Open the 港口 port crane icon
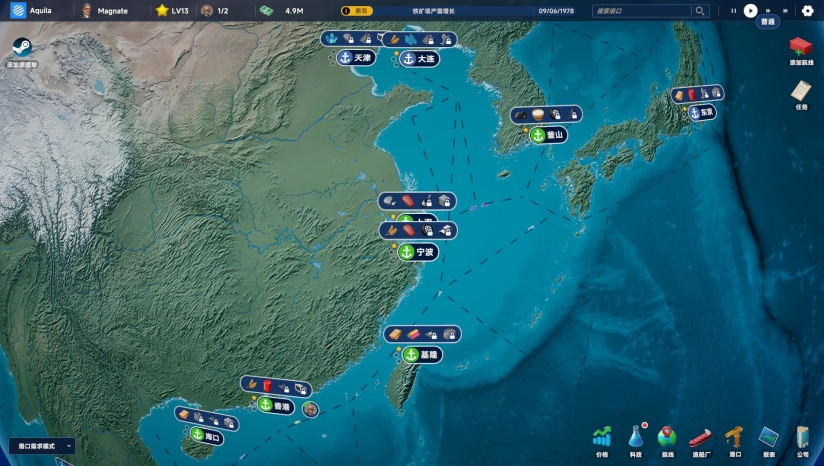This screenshot has height=466, width=824. [735, 437]
